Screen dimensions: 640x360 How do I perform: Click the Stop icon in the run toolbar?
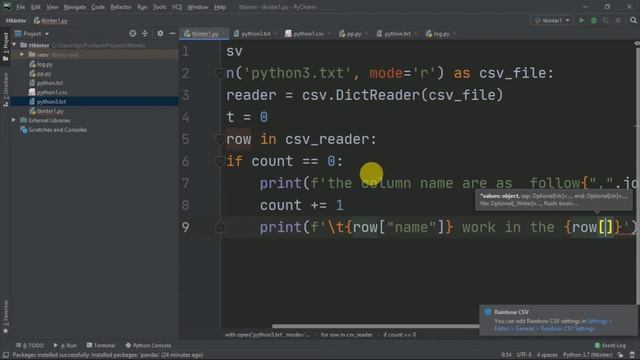[618, 20]
